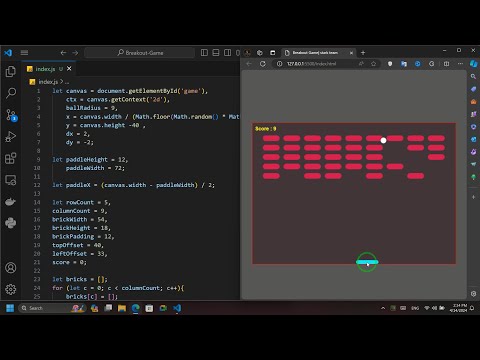Open VS Code from the taskbar

pos(177,308)
